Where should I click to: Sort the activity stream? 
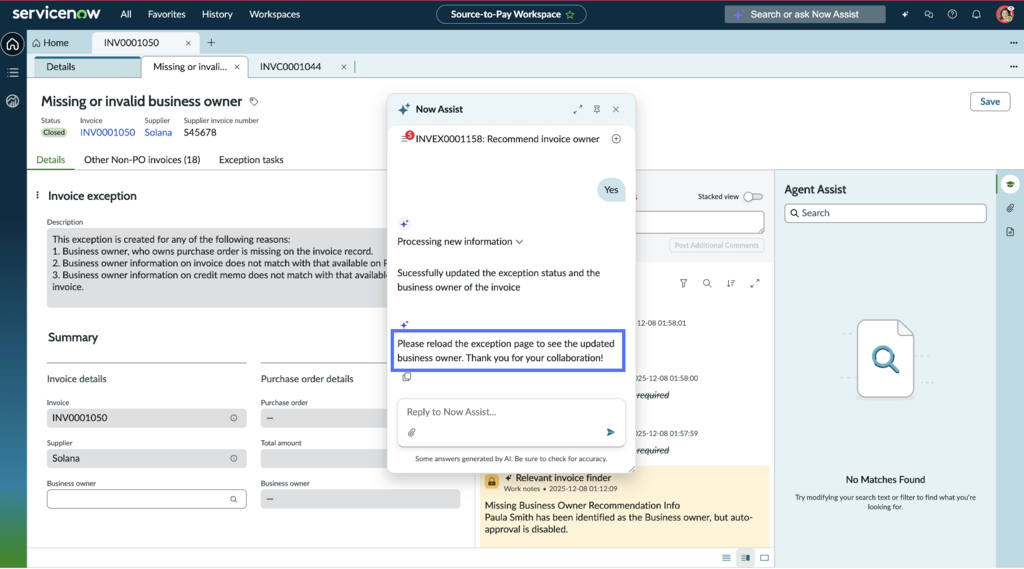pos(731,284)
